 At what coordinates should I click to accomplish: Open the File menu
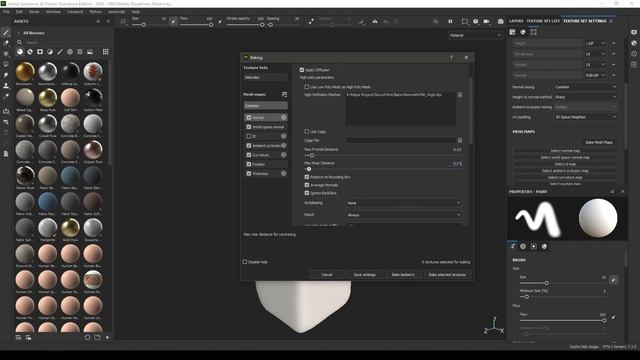[x=6, y=12]
